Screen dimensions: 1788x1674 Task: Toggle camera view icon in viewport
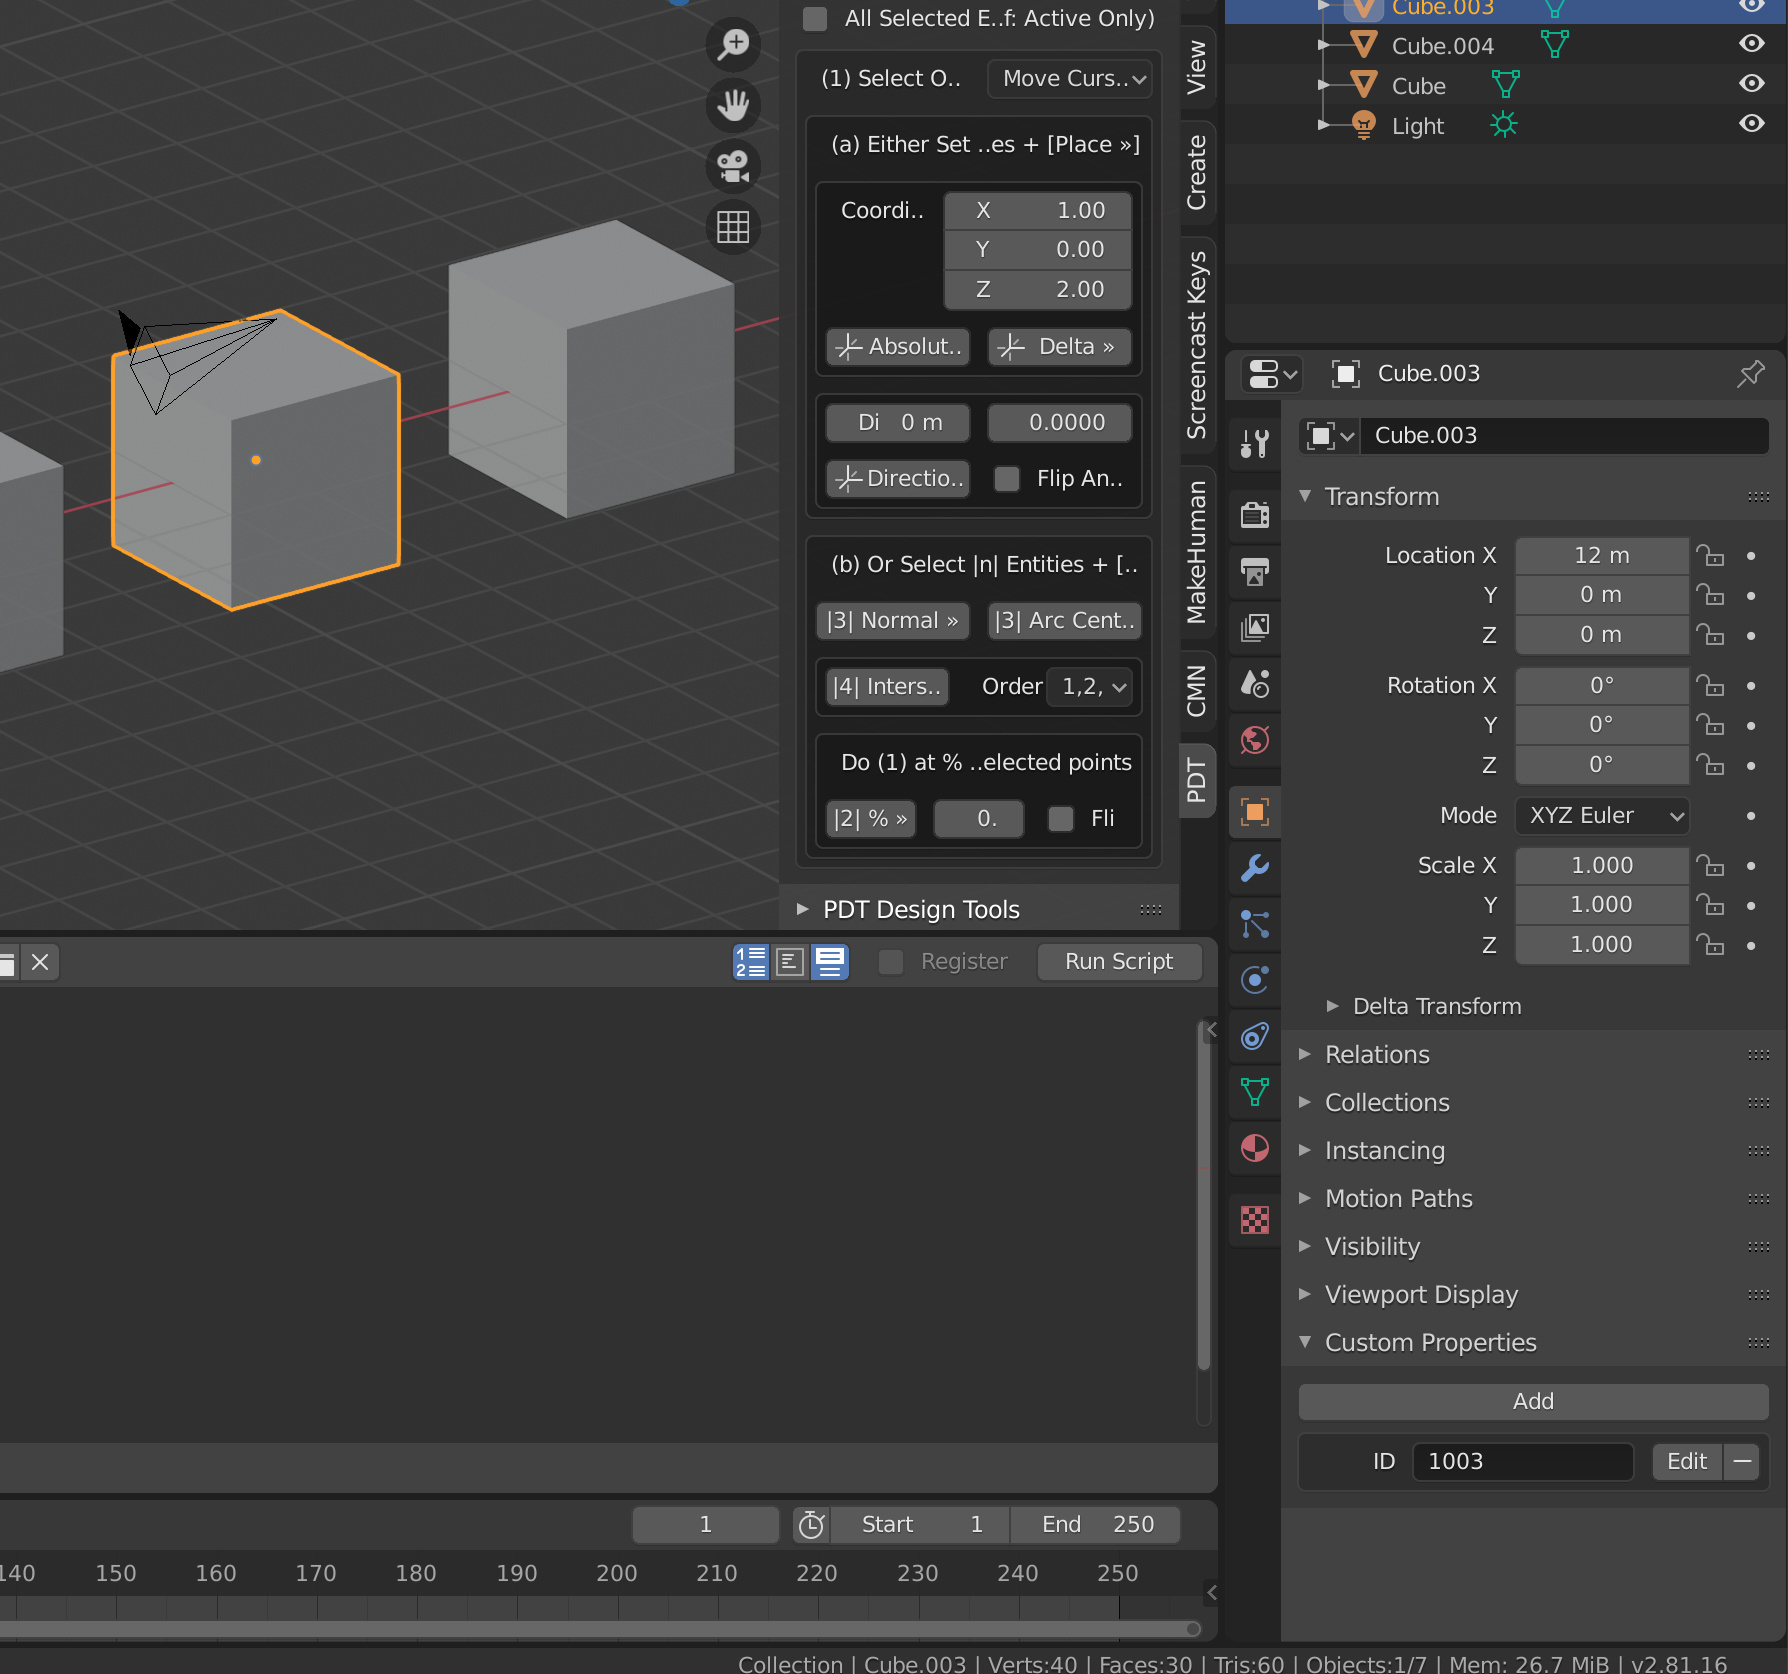click(733, 166)
